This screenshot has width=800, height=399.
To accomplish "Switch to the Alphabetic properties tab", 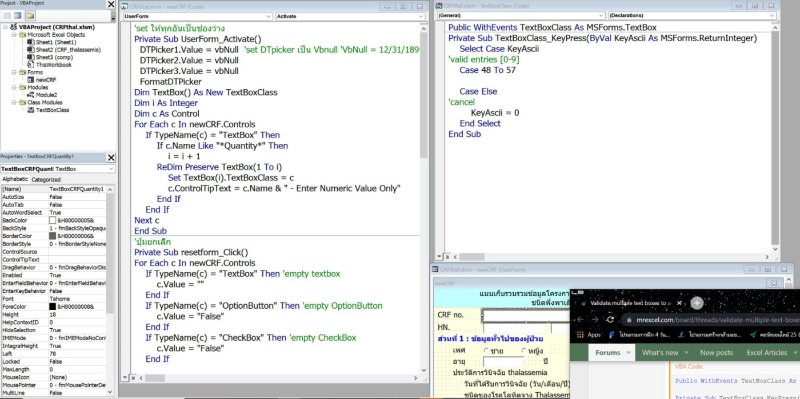I will click(x=15, y=180).
